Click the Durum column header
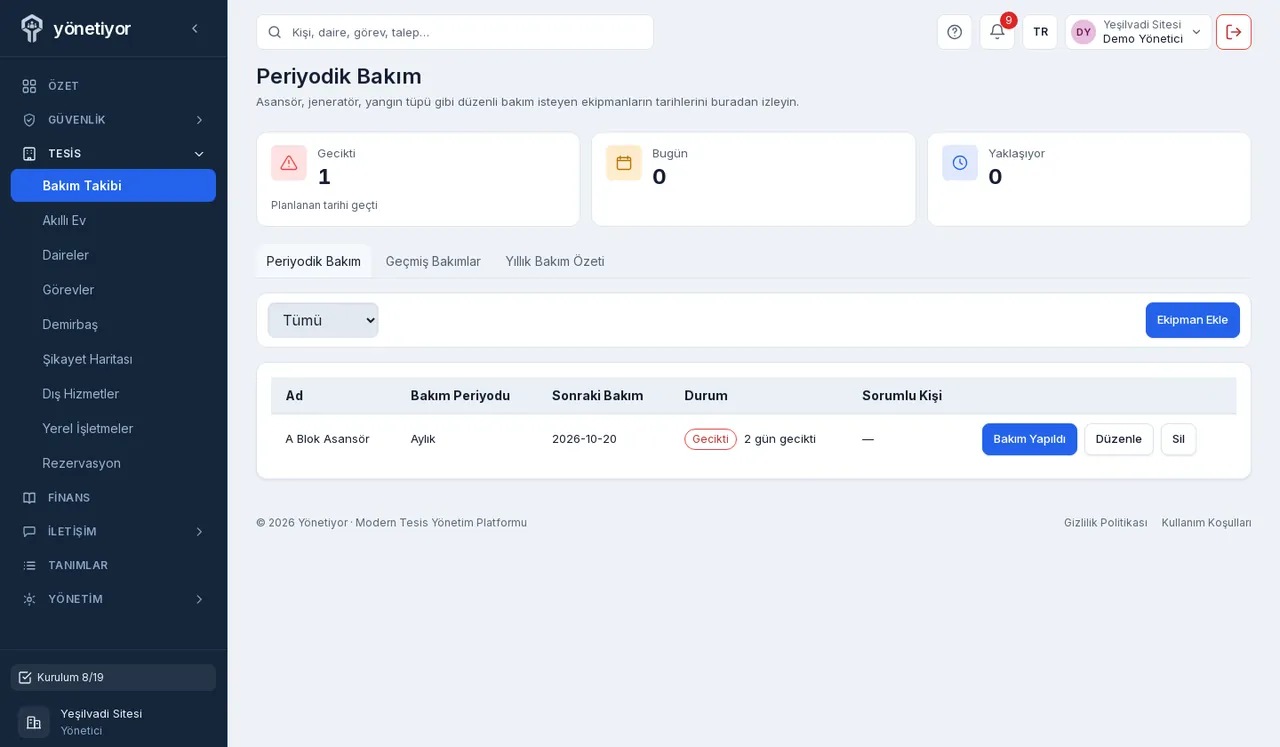 pyautogui.click(x=706, y=396)
